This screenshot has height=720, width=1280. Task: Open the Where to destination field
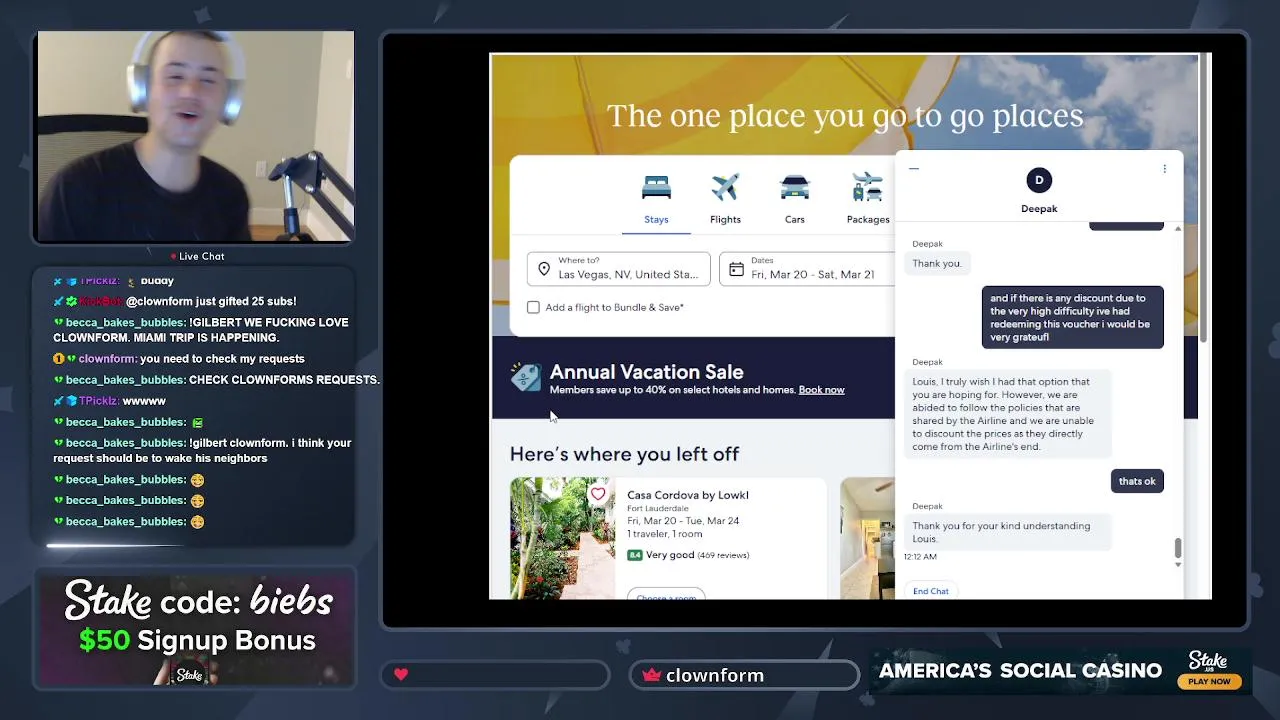coord(618,269)
